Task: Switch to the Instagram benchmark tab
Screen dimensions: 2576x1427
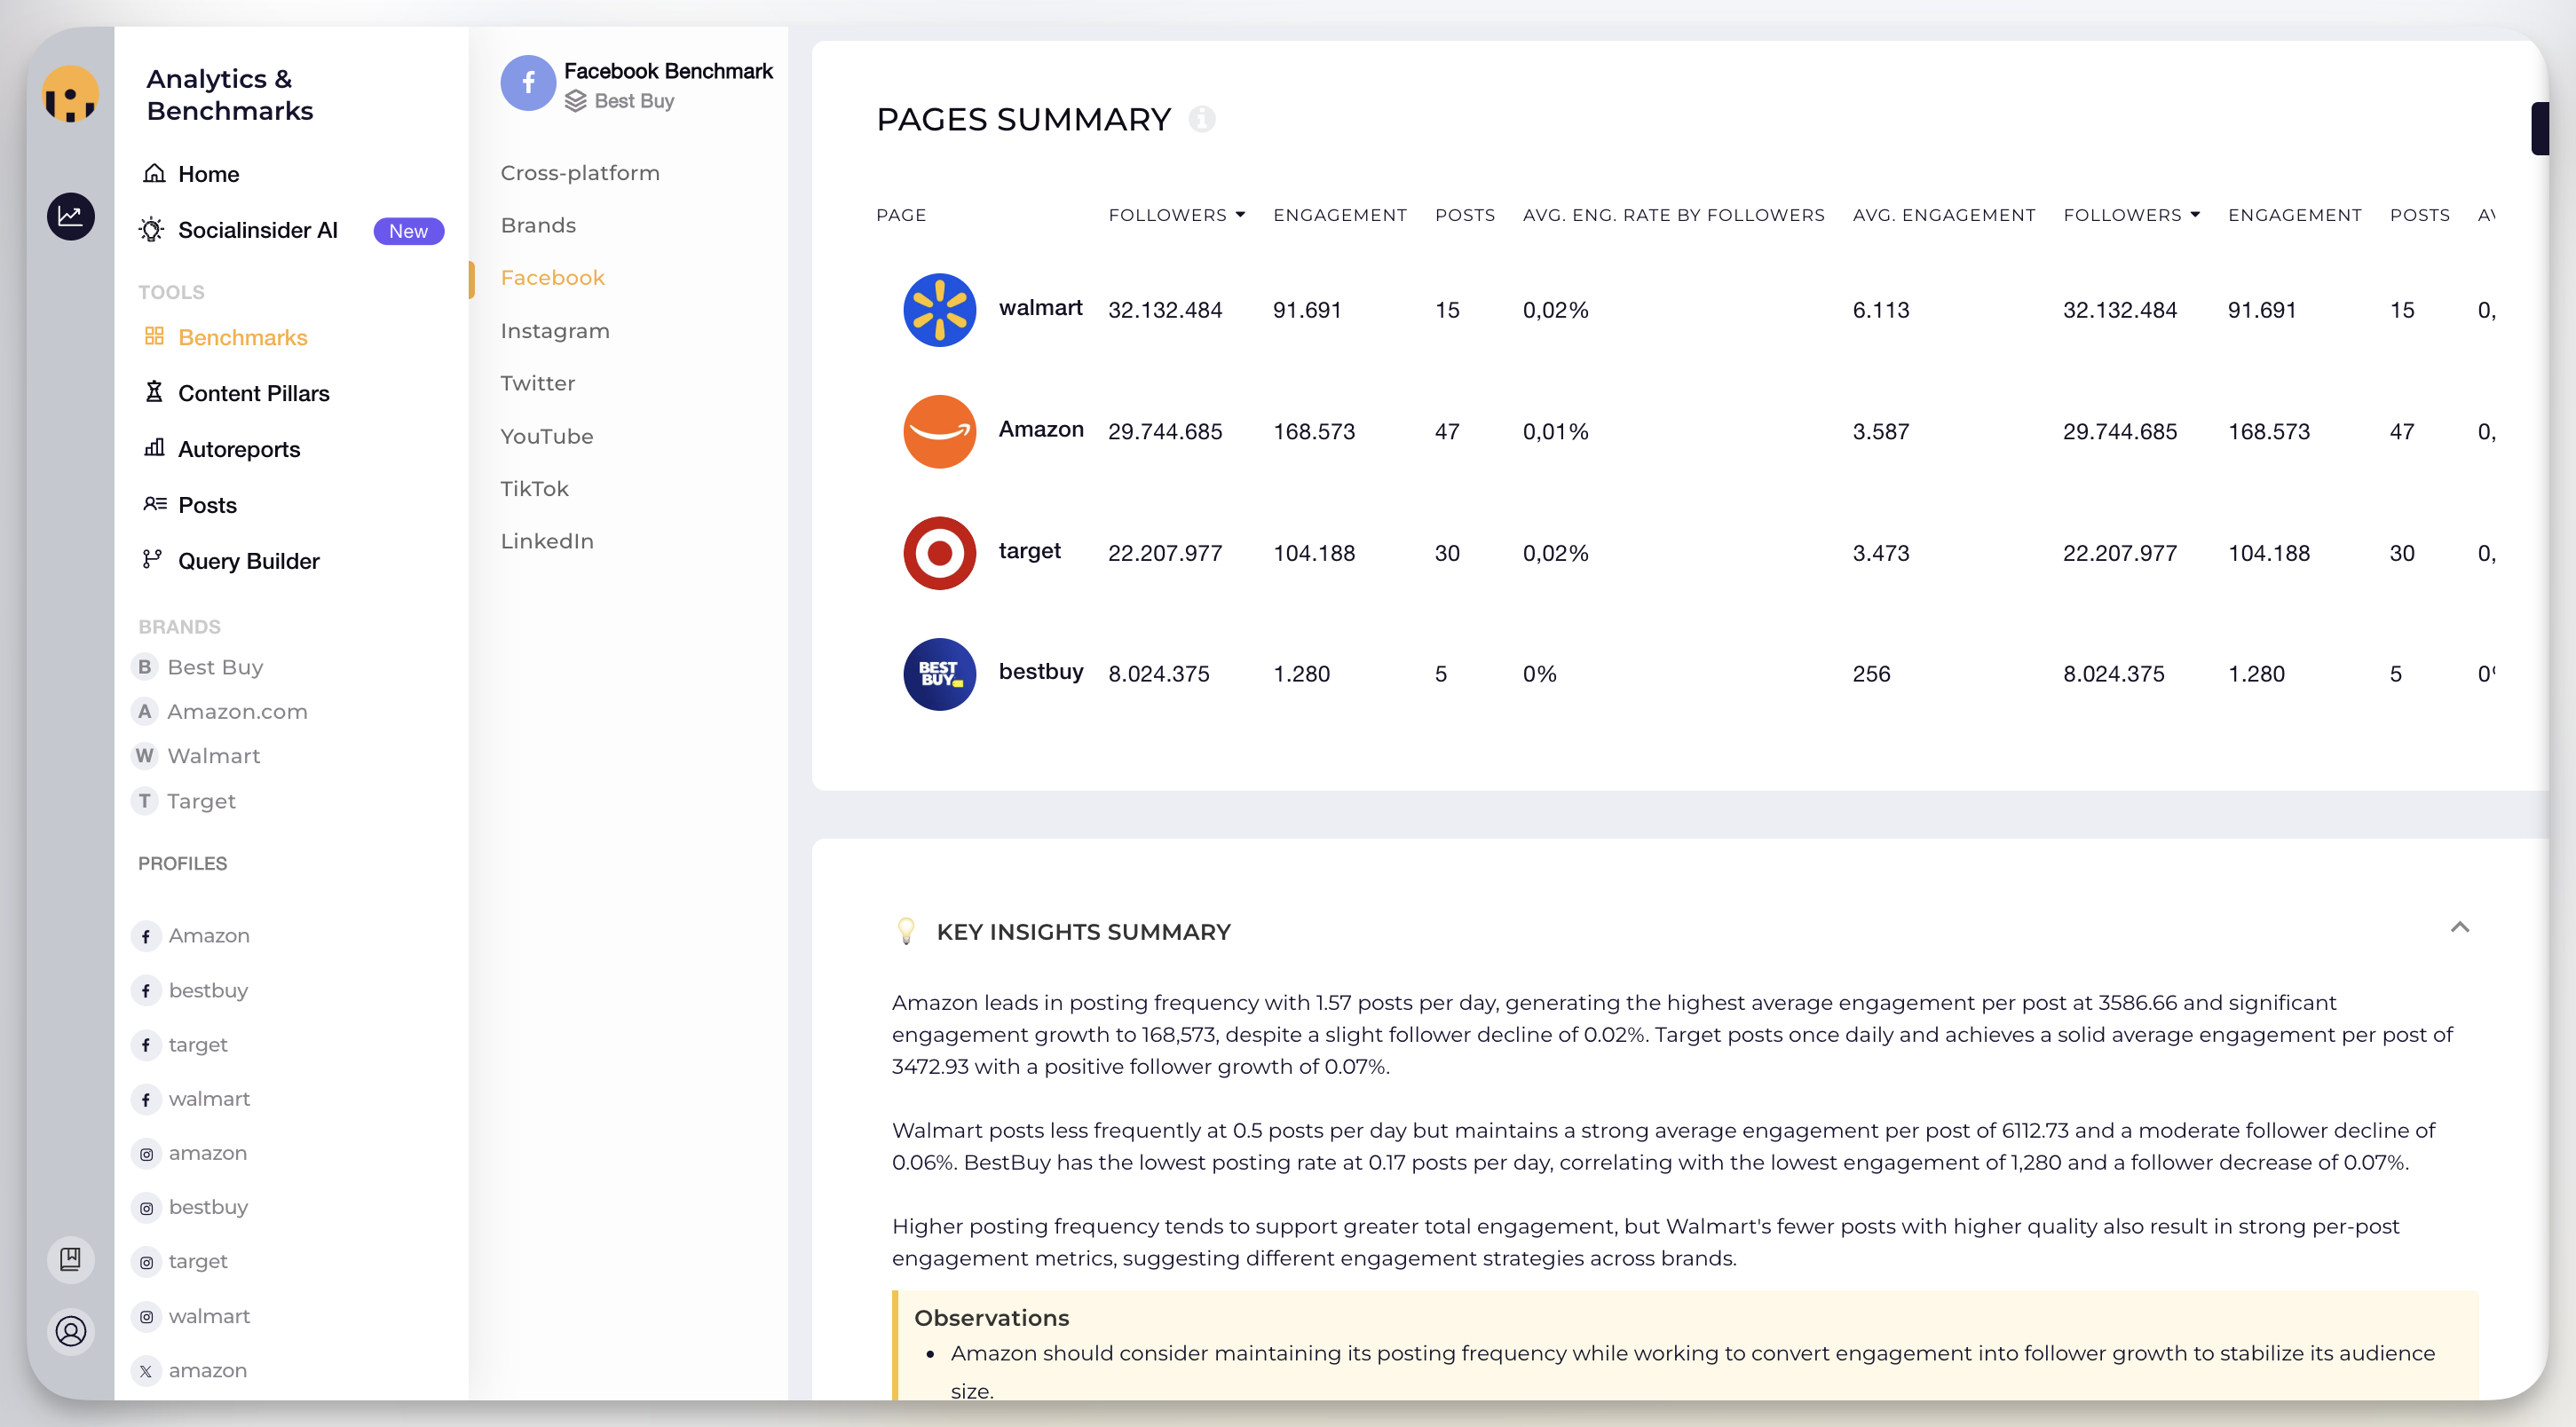Action: pyautogui.click(x=555, y=331)
